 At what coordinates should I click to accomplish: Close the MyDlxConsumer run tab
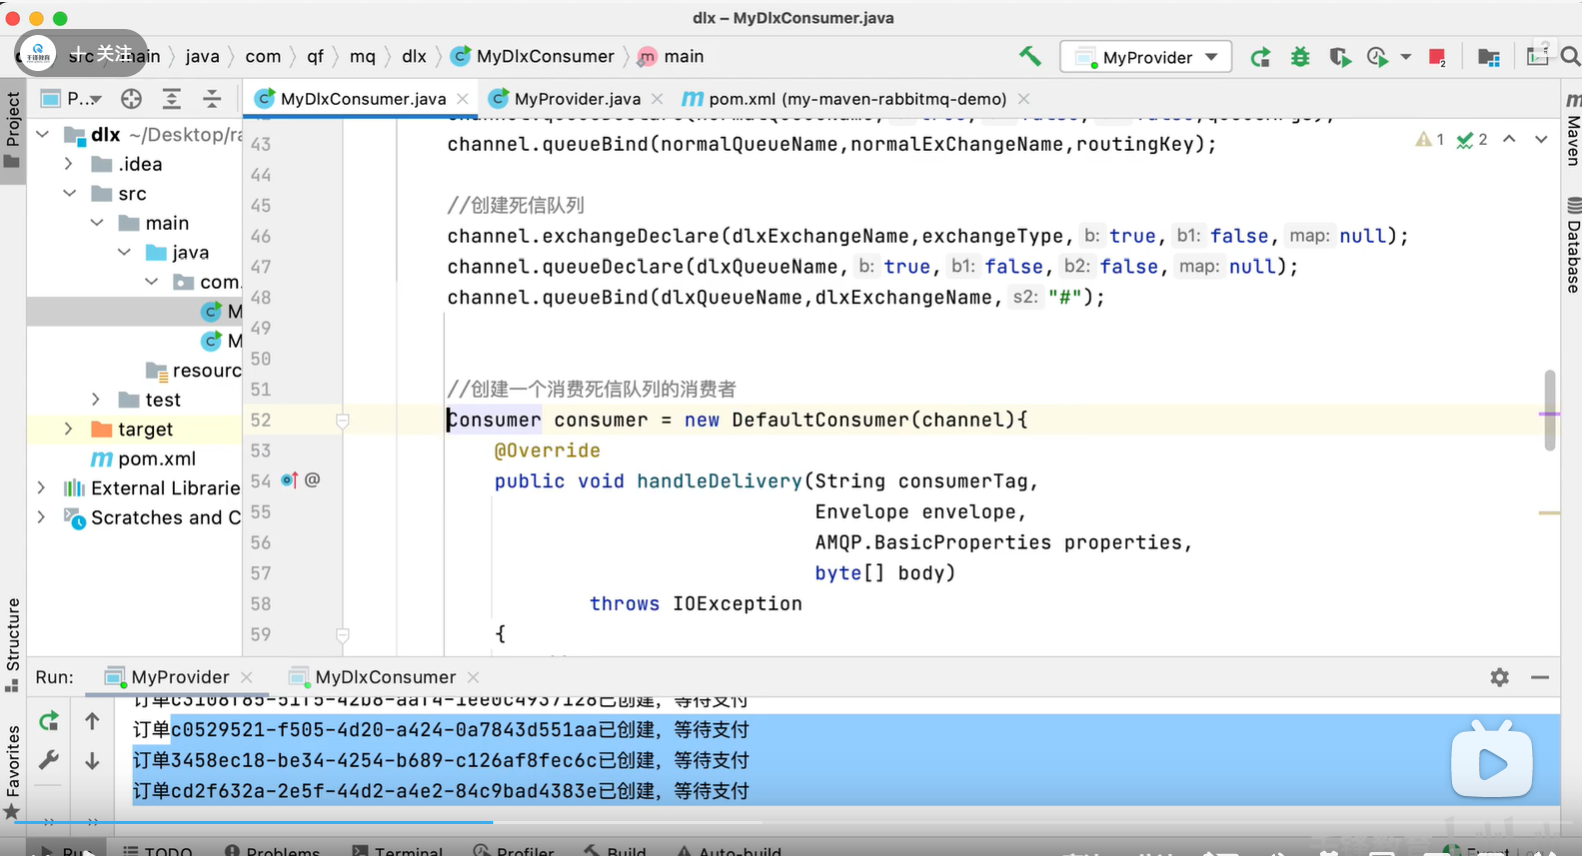[x=473, y=677]
